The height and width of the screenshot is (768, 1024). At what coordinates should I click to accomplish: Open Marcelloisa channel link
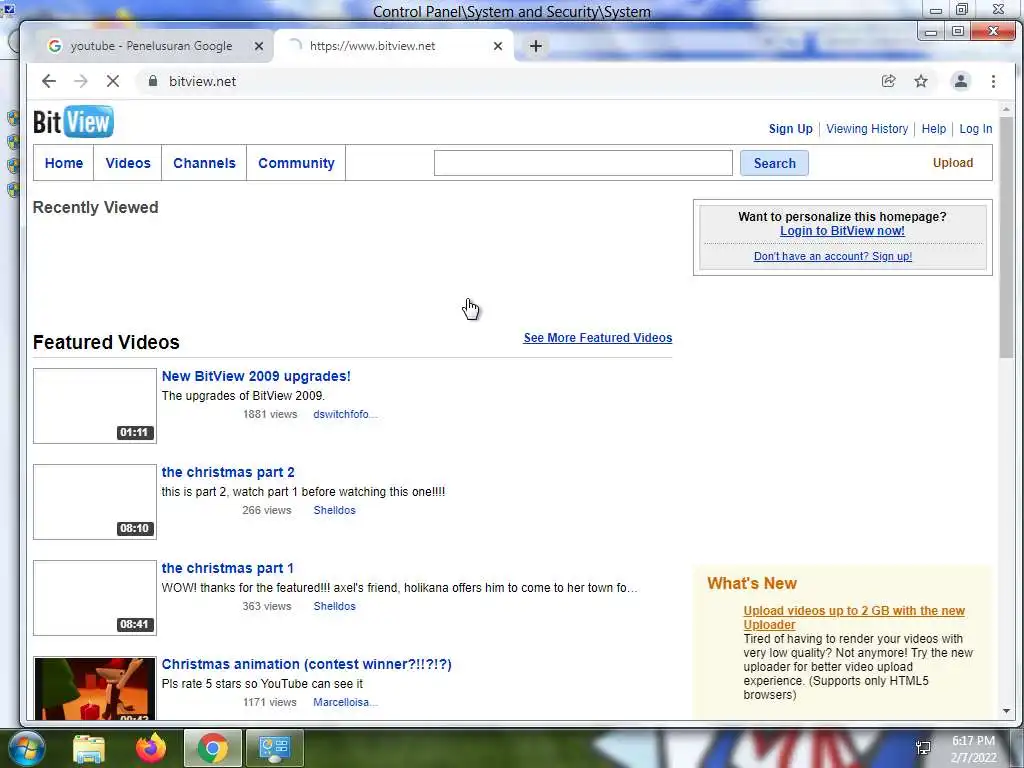(x=345, y=702)
